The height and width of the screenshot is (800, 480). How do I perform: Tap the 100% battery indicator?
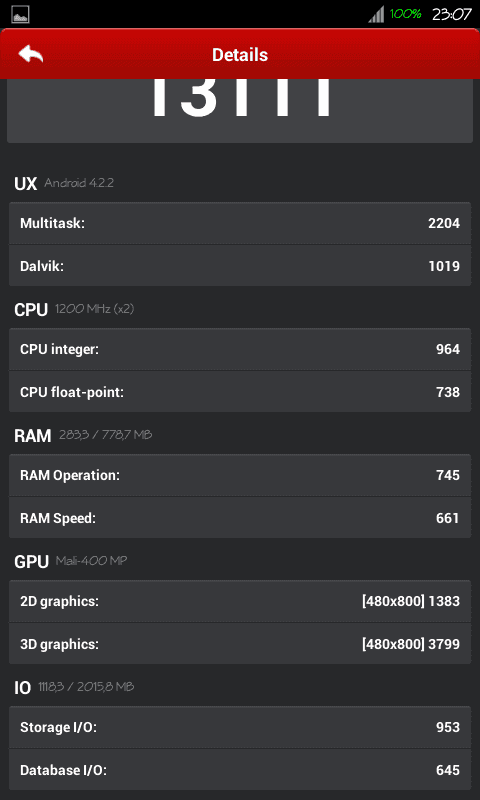pyautogui.click(x=406, y=14)
